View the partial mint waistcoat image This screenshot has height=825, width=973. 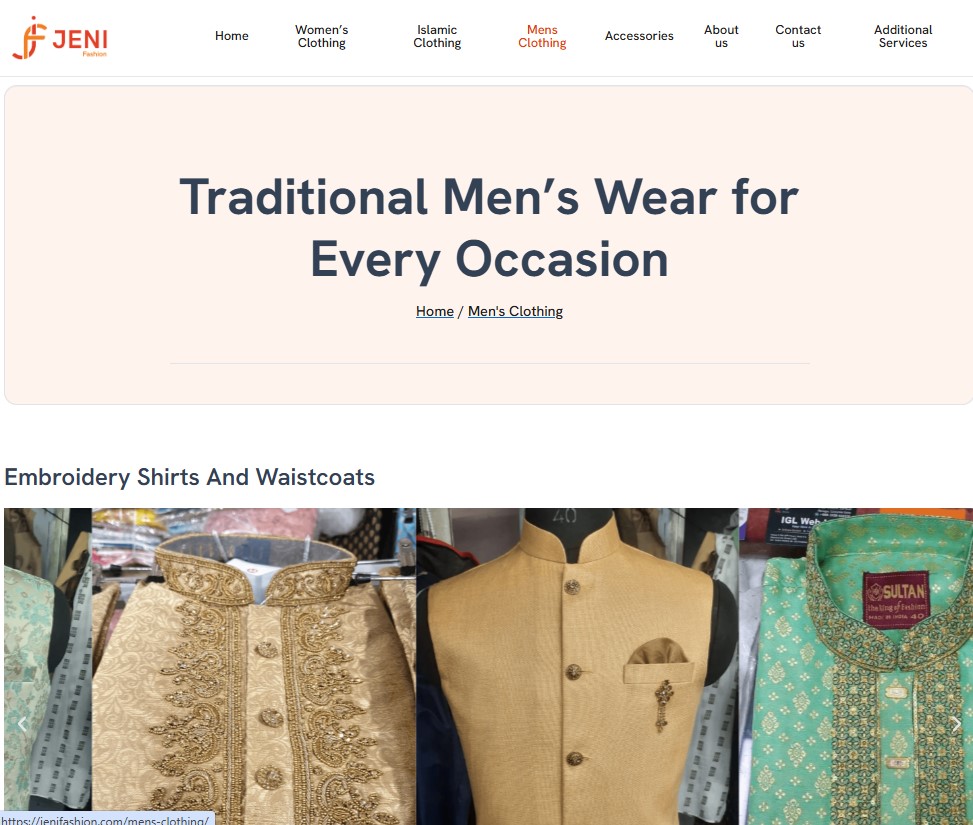click(48, 666)
